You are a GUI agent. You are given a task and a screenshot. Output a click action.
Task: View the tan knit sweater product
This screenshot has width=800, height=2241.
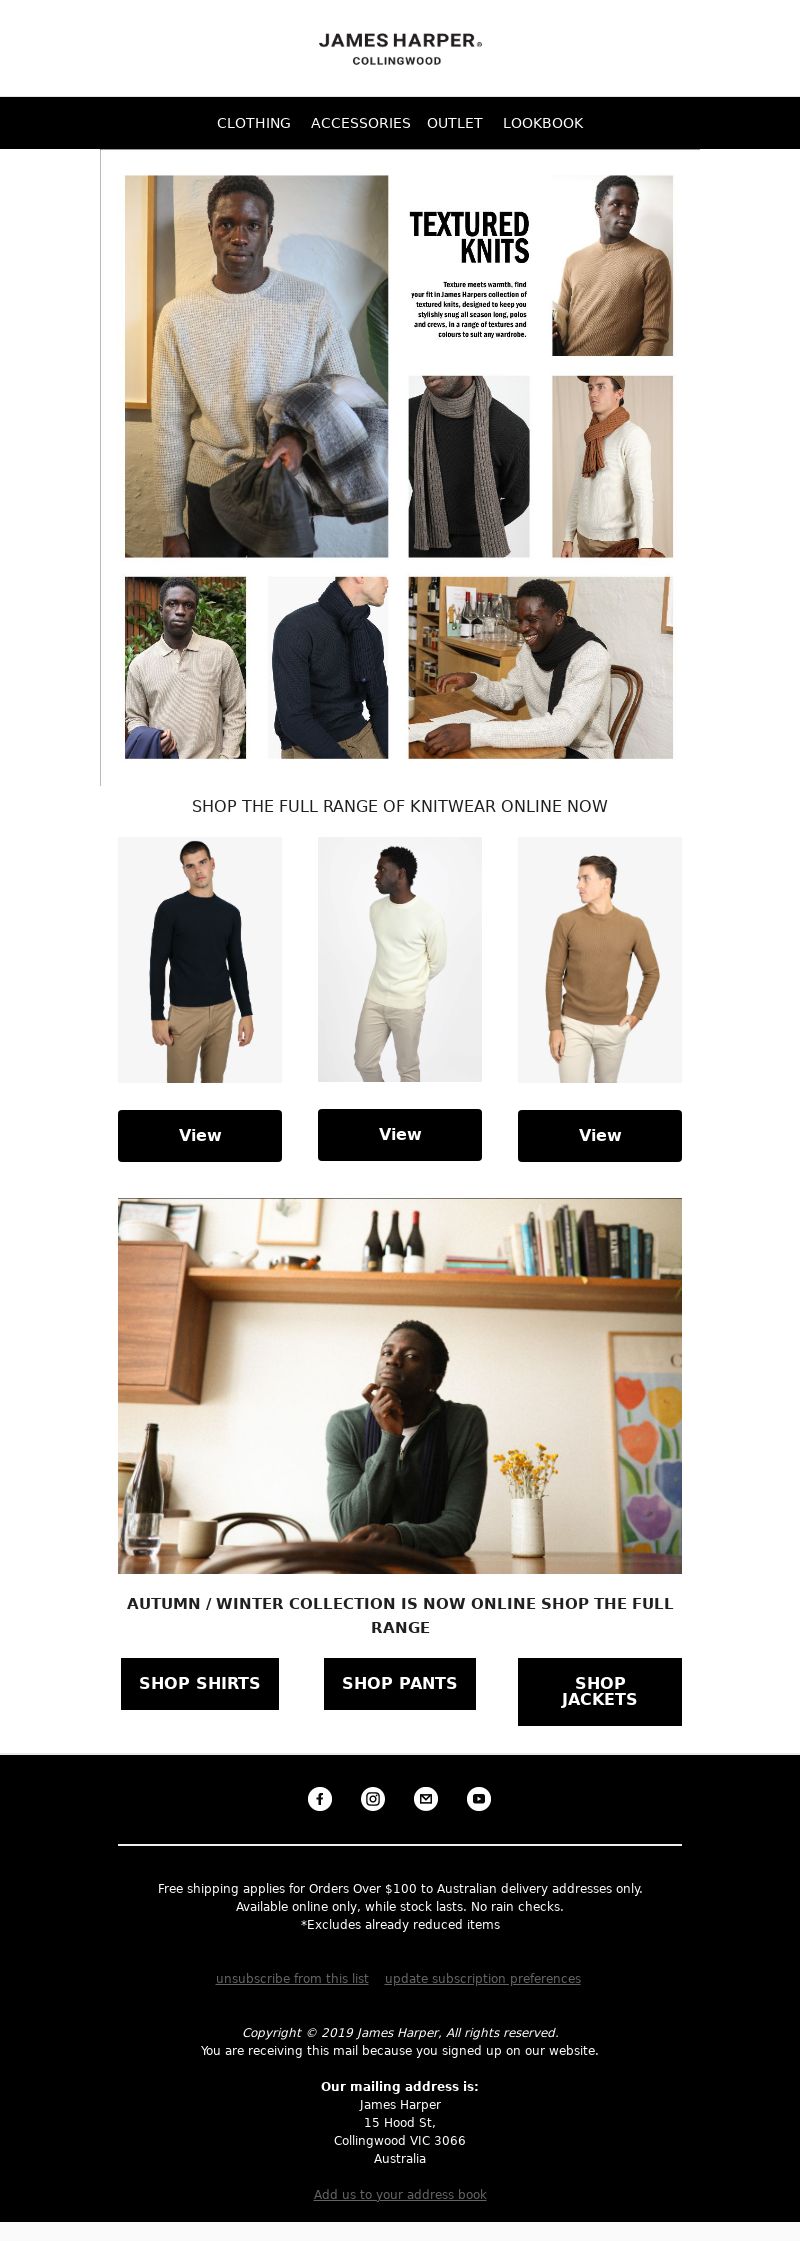tap(600, 1135)
